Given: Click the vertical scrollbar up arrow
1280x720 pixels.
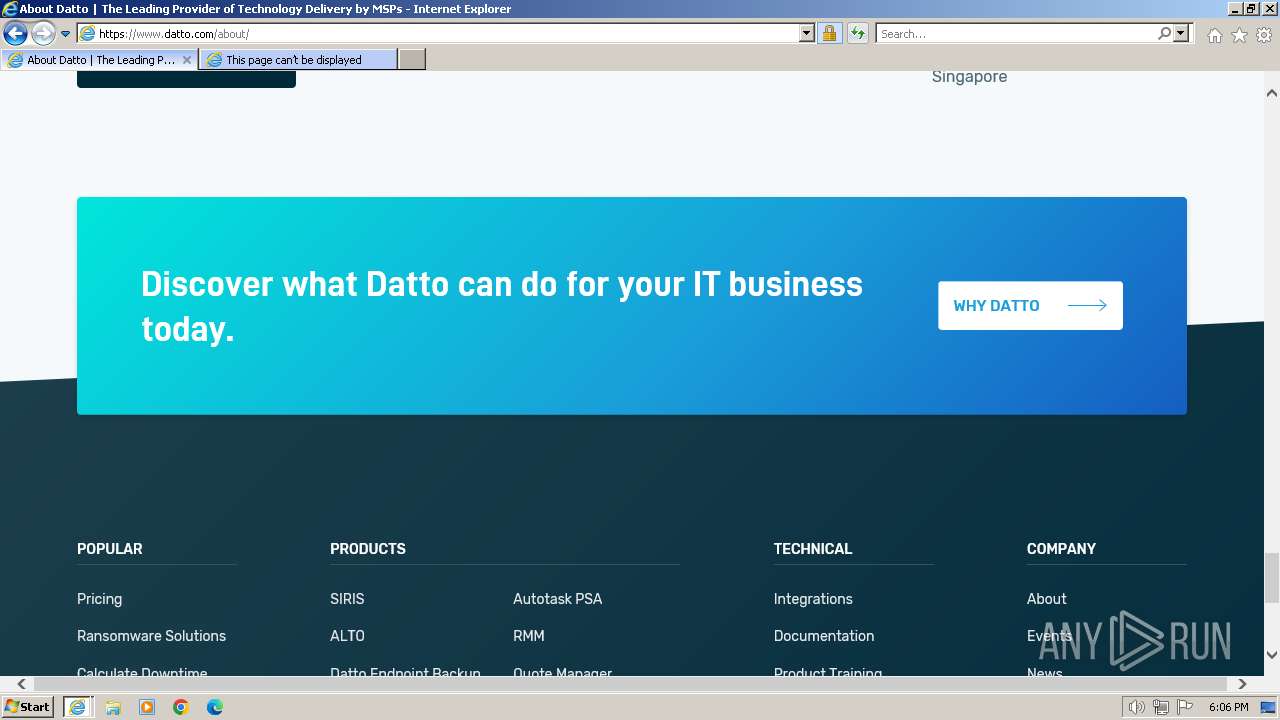Looking at the screenshot, I should (1272, 93).
